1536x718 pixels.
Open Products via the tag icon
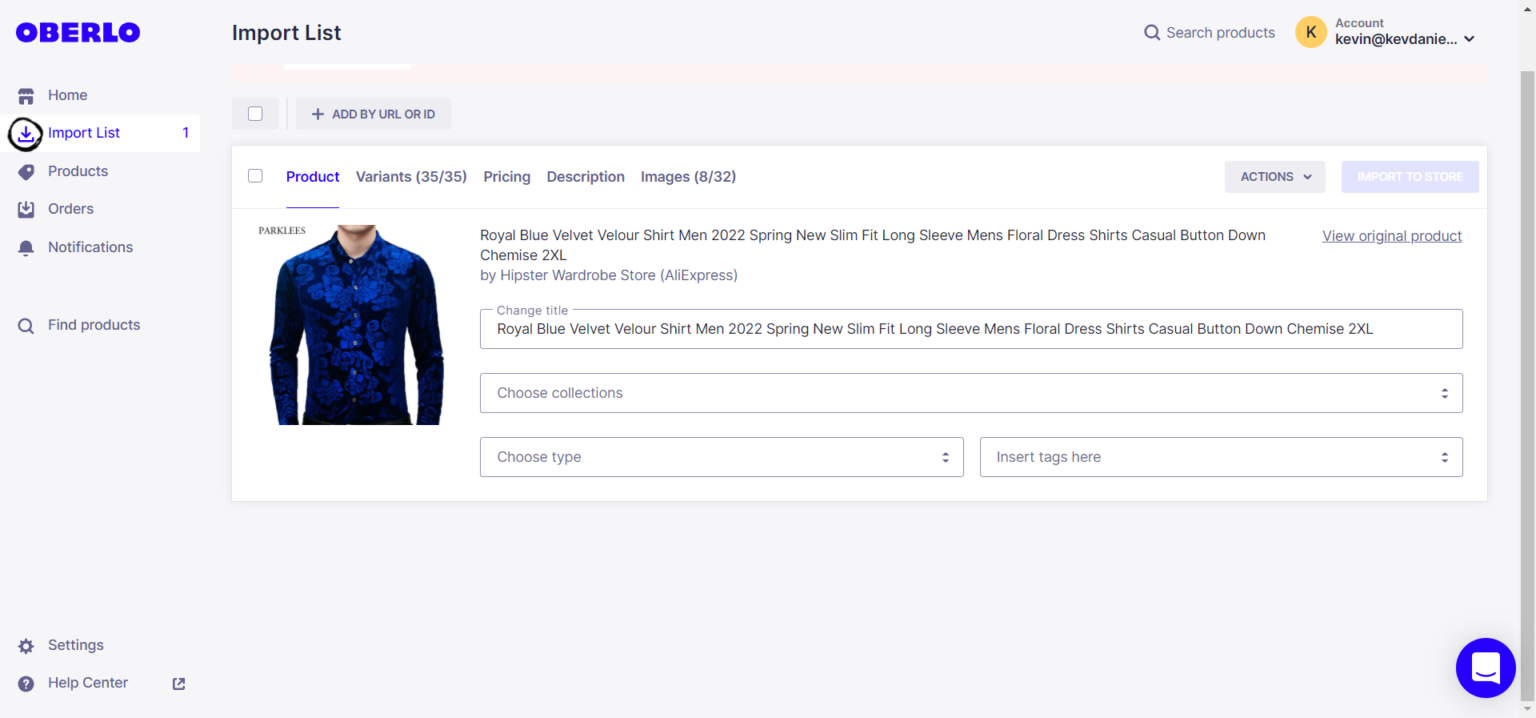pos(26,172)
